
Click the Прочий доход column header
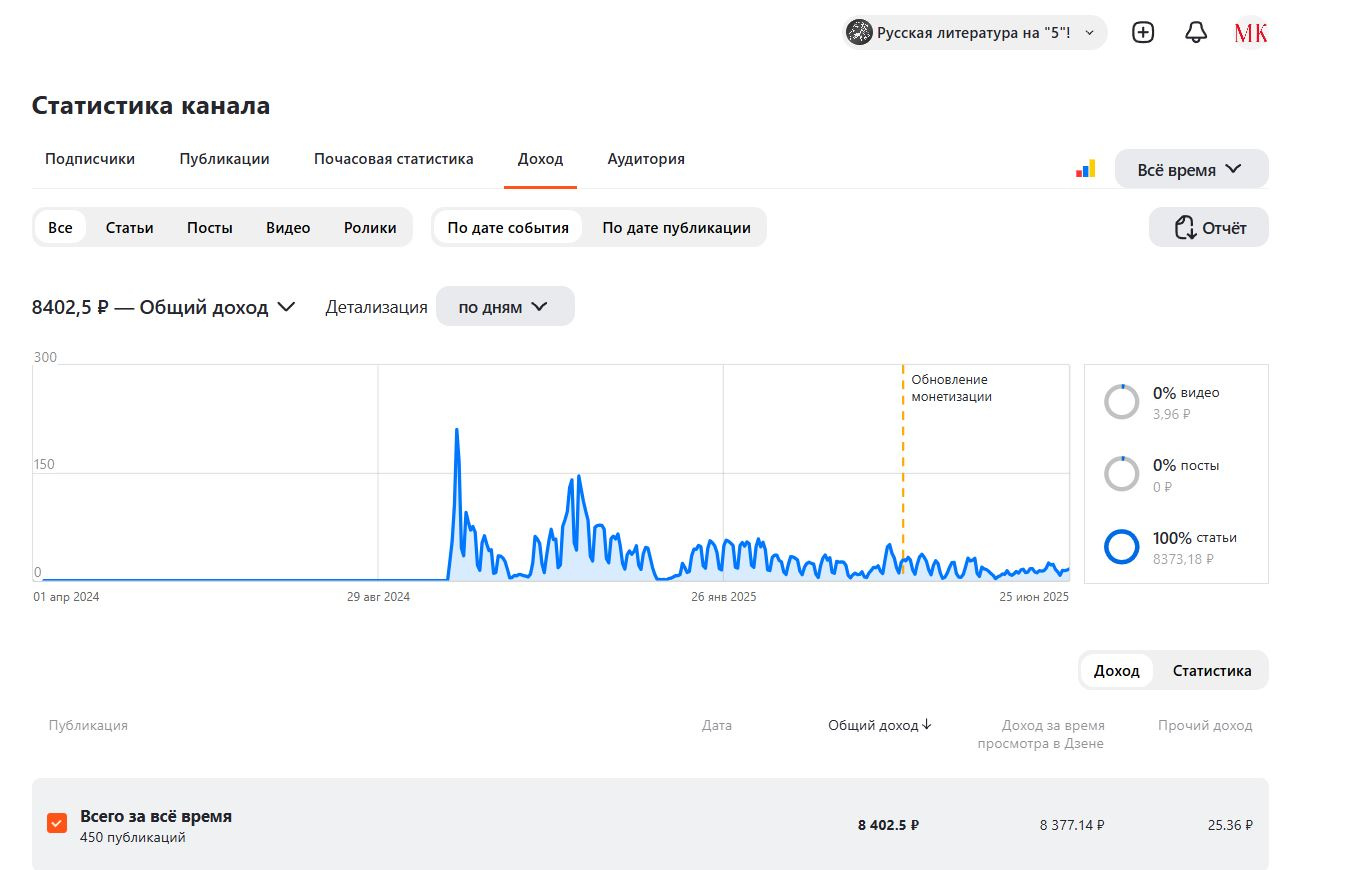click(x=1205, y=725)
